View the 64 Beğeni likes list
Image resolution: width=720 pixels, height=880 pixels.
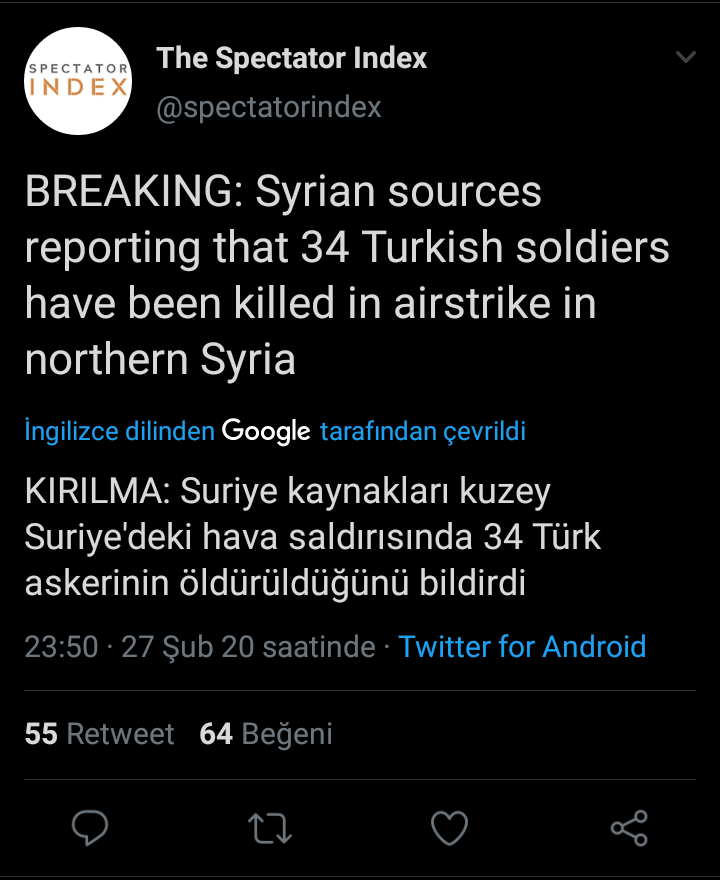pyautogui.click(x=266, y=734)
